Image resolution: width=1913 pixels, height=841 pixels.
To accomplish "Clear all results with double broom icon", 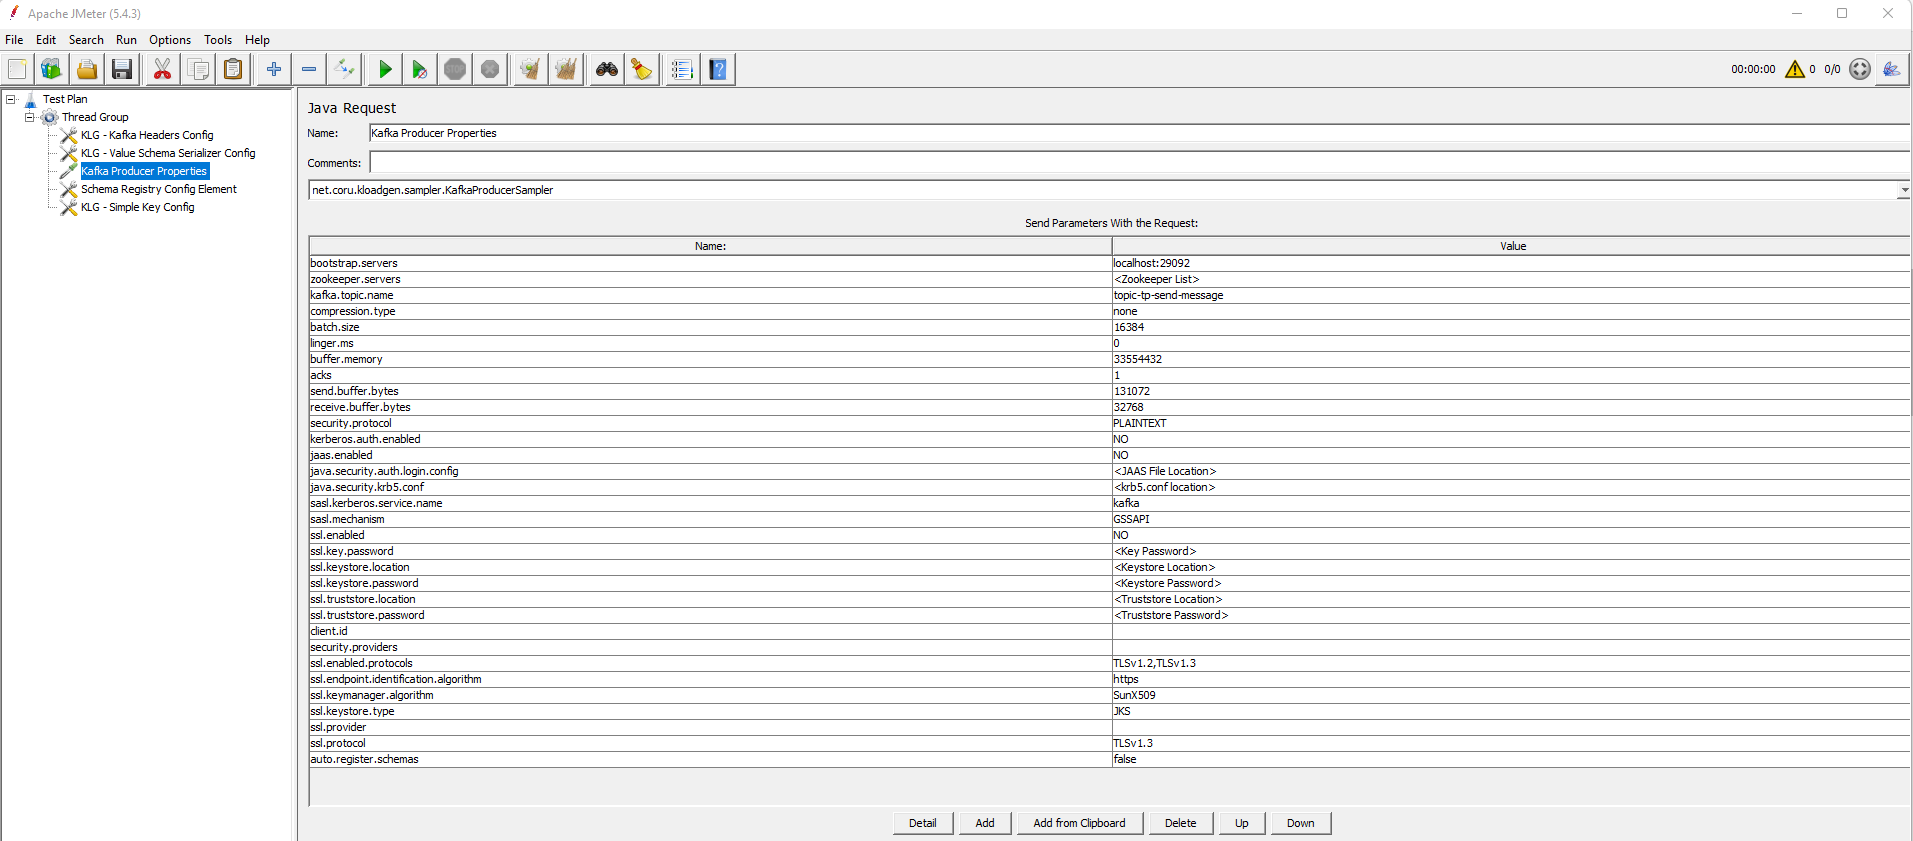I will pos(566,69).
